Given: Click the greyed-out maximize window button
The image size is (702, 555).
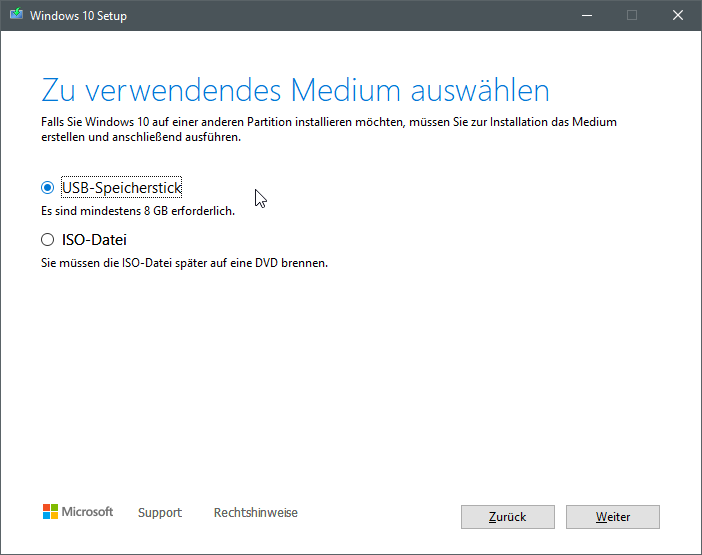Looking at the screenshot, I should click(632, 16).
